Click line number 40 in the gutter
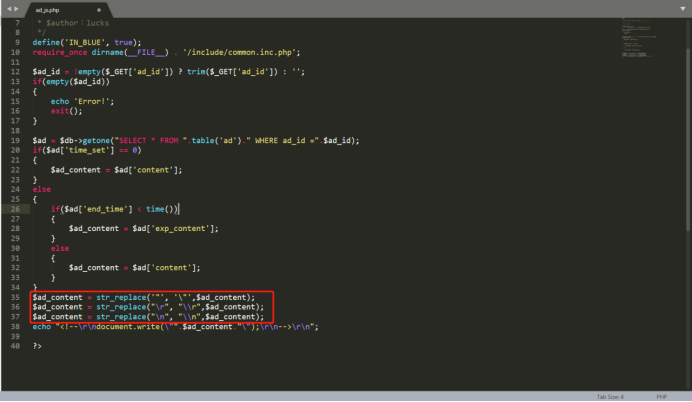Image resolution: width=692 pixels, height=402 pixels. (15, 346)
